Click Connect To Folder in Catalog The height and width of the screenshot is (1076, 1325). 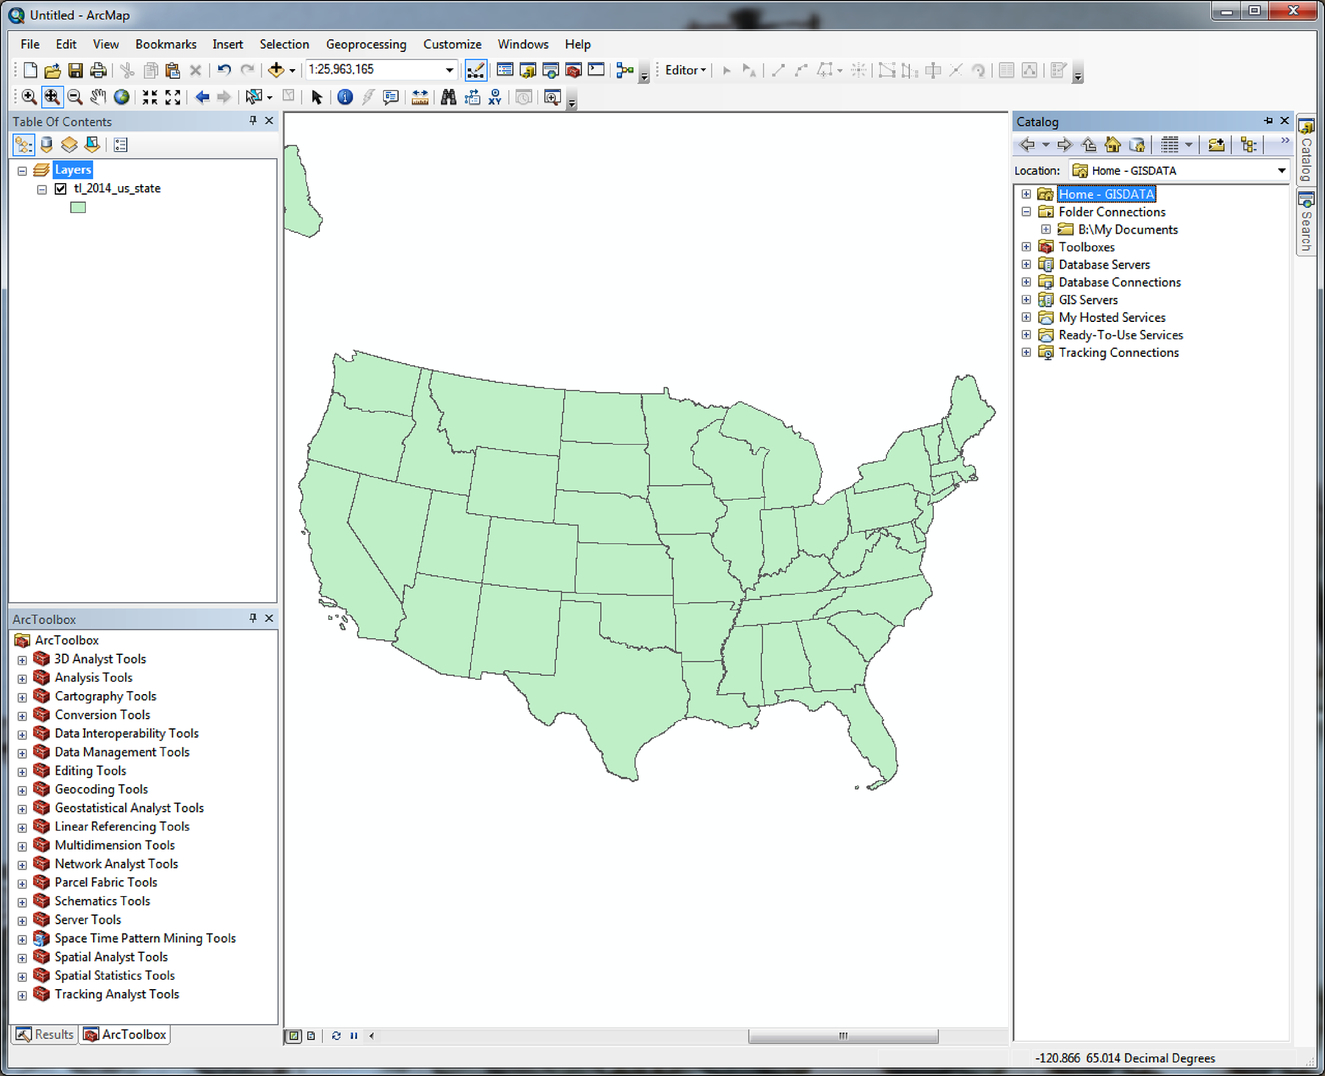coord(1216,145)
